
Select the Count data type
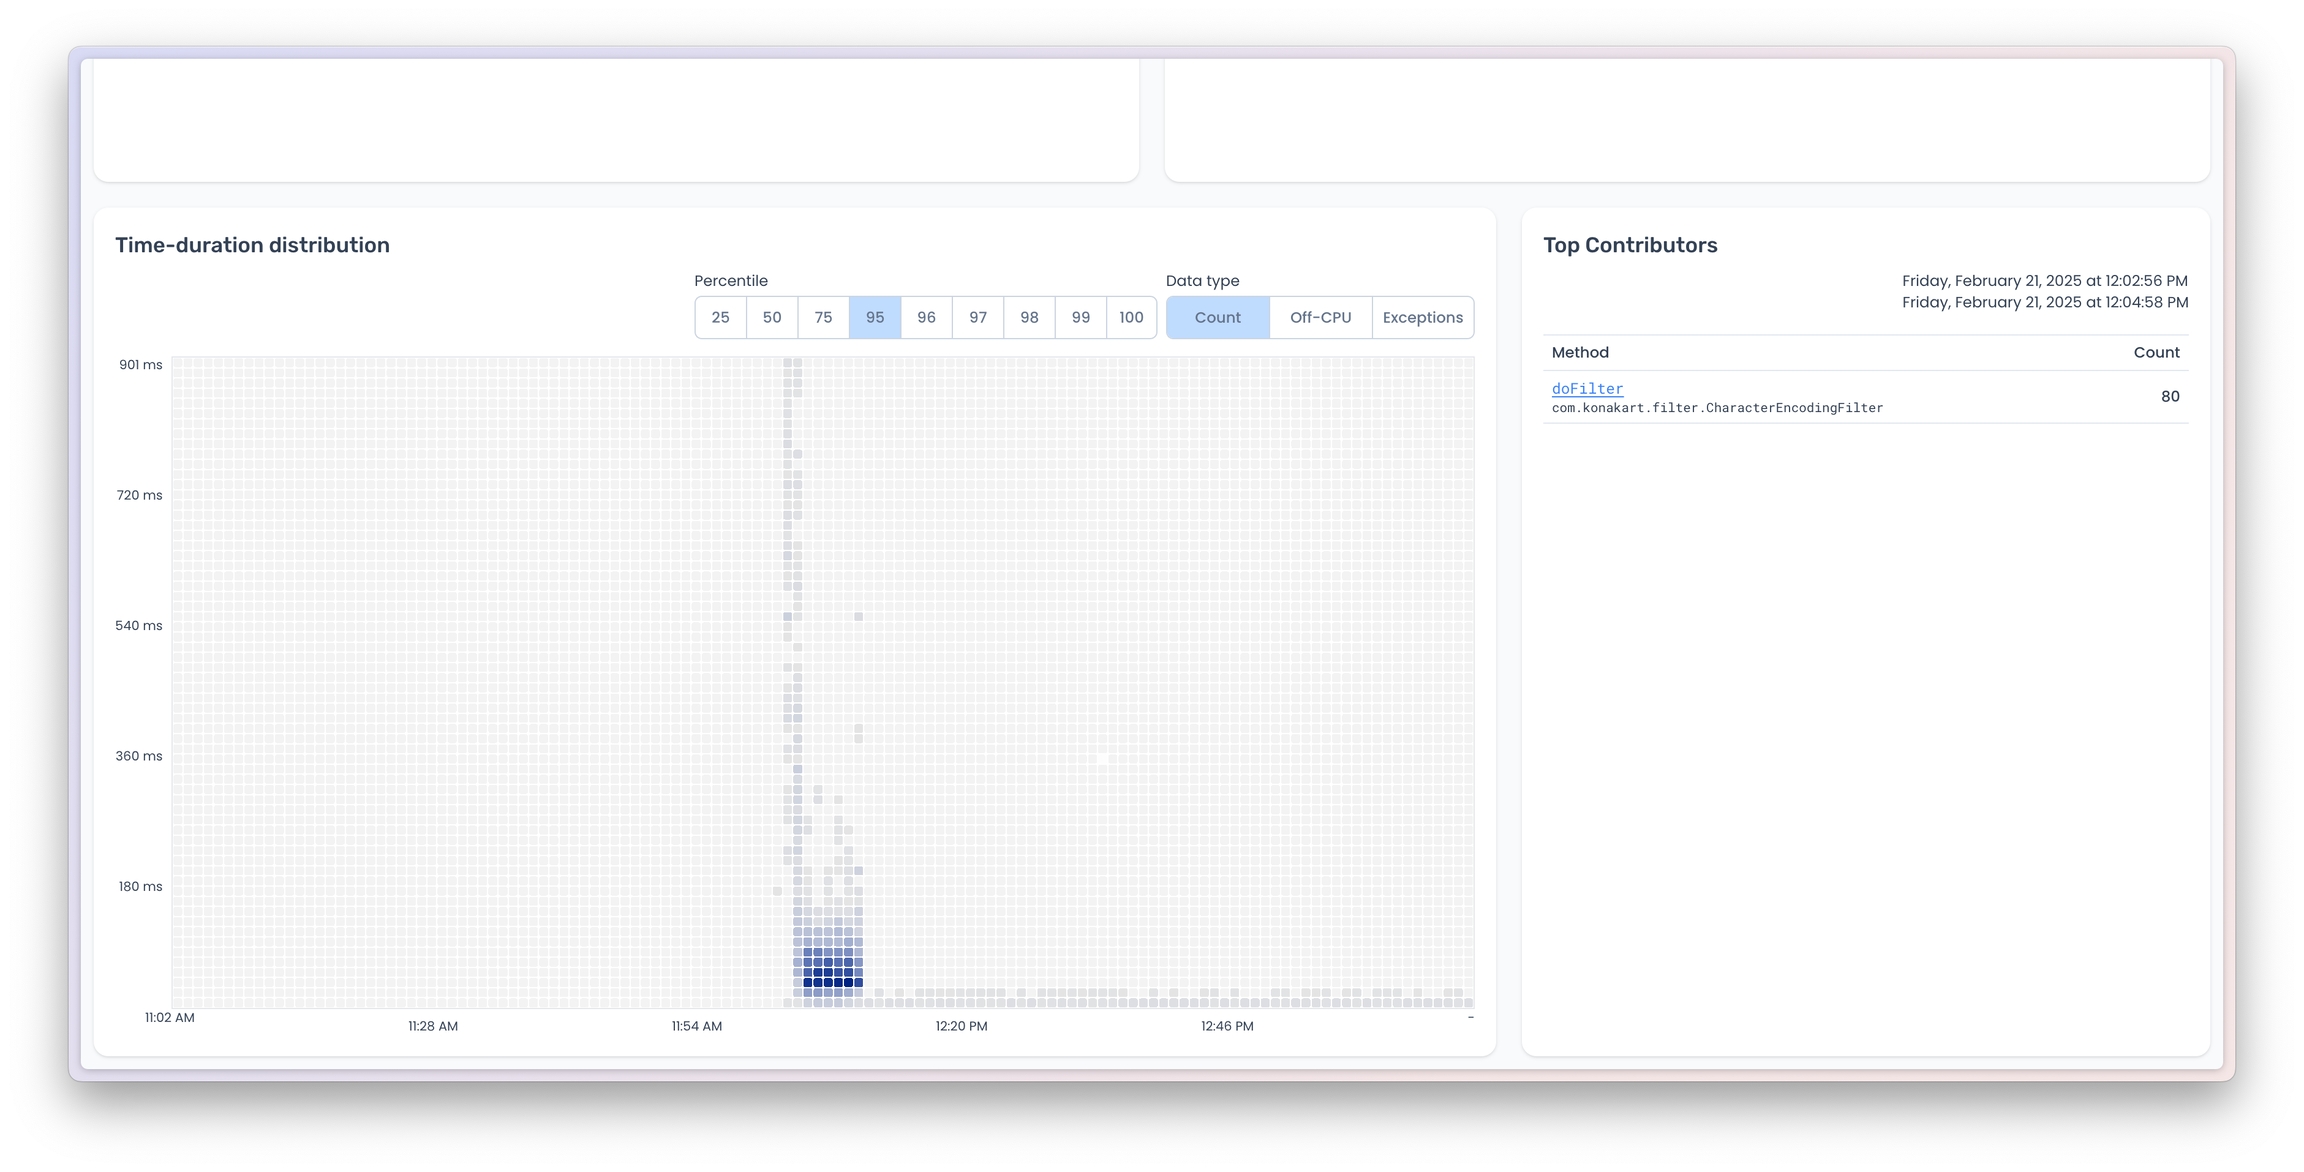1217,317
